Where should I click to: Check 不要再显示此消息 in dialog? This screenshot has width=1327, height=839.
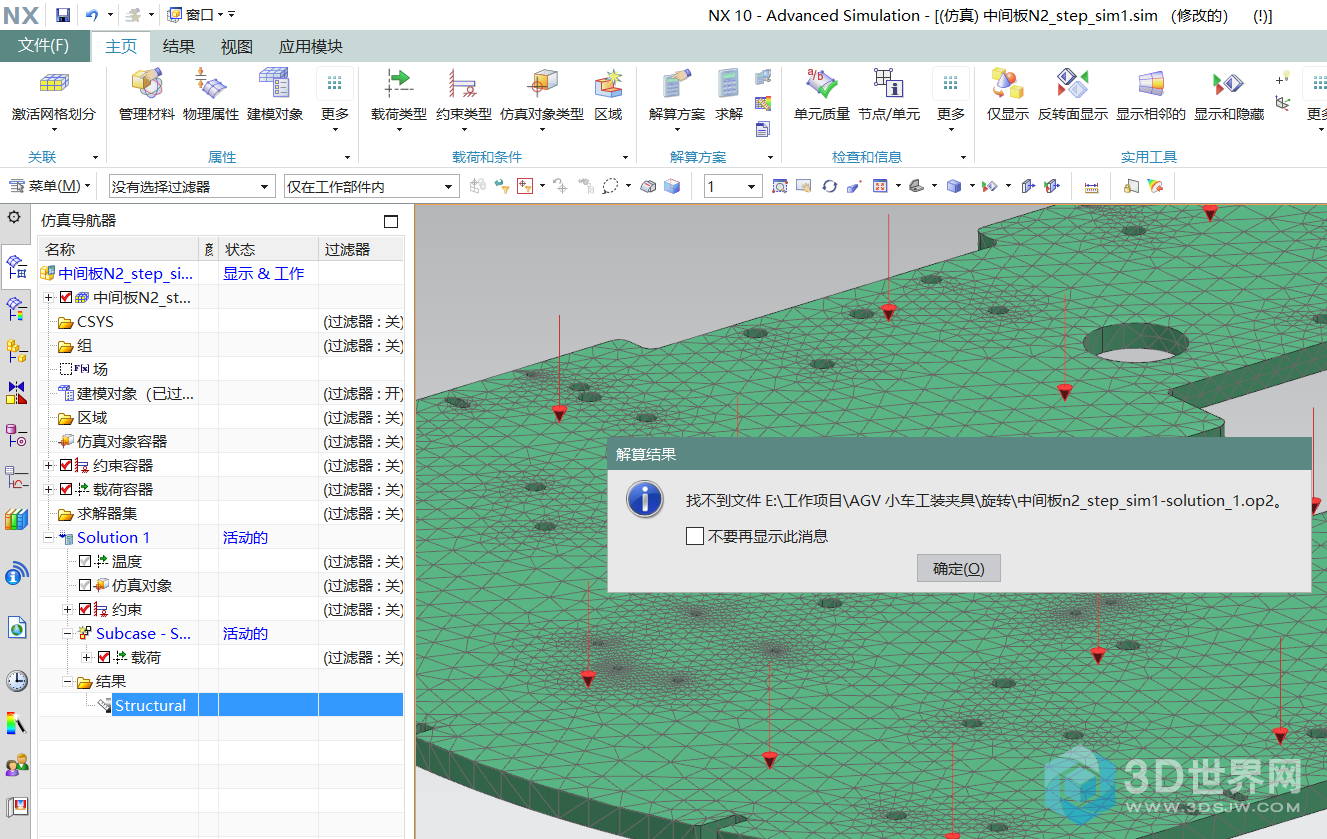(695, 536)
